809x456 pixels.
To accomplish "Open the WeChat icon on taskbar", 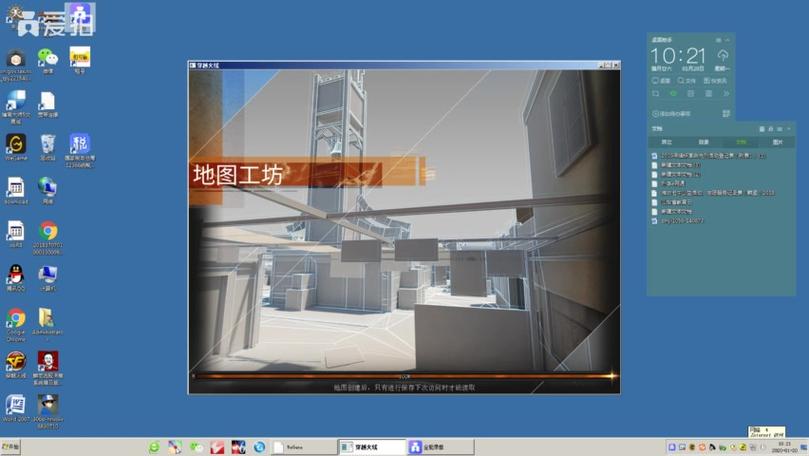I will 196,447.
